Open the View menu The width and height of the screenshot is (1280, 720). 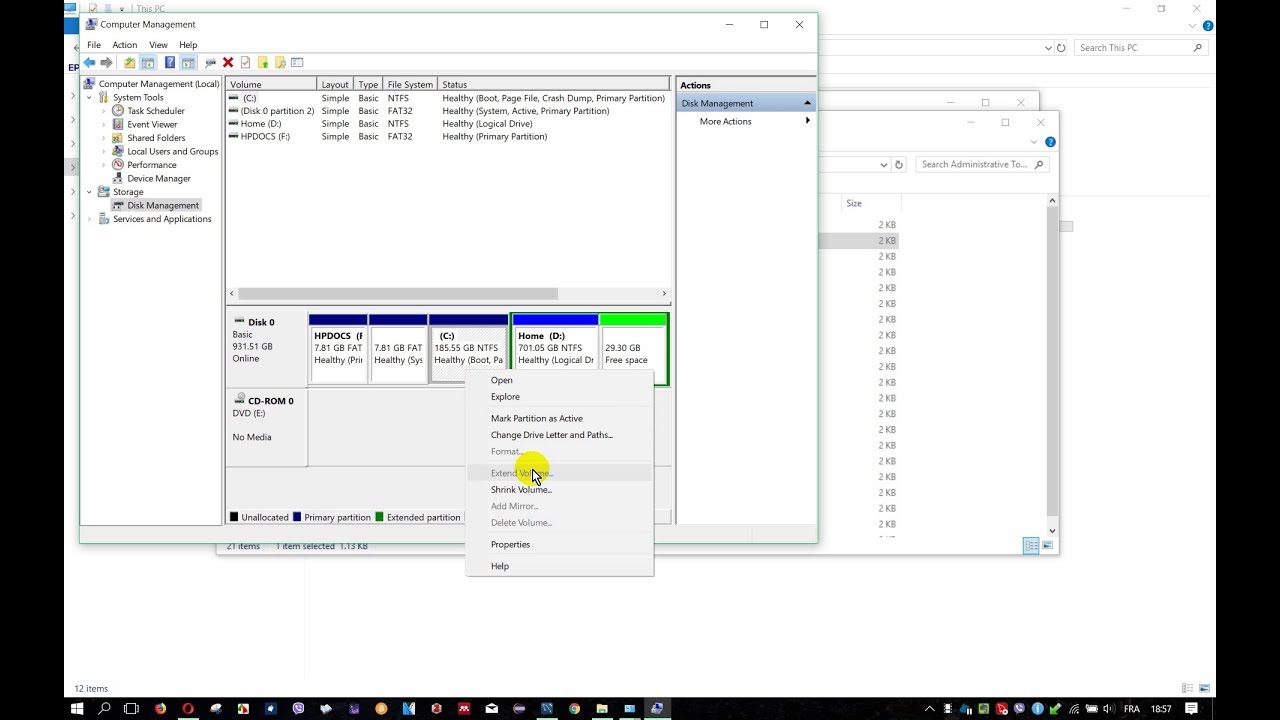coord(158,45)
